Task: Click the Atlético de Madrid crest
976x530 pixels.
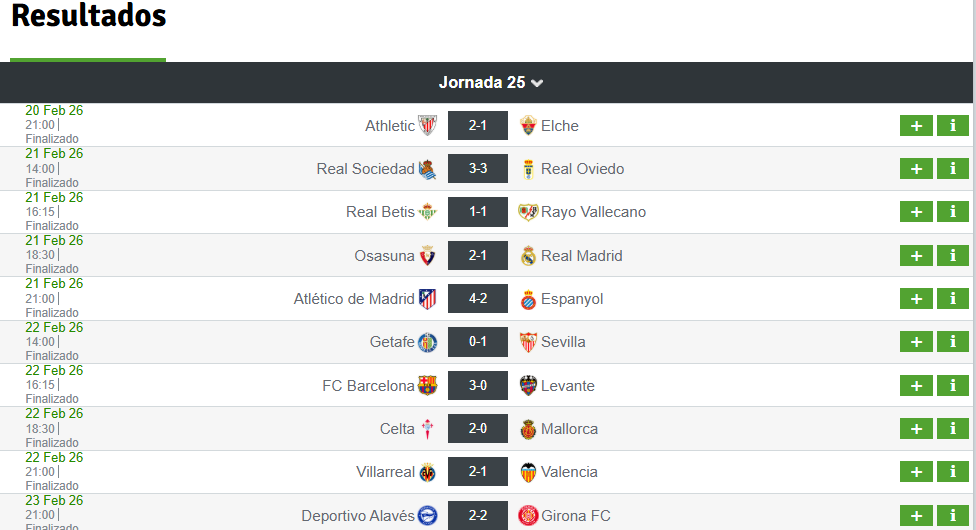Action: click(x=427, y=299)
